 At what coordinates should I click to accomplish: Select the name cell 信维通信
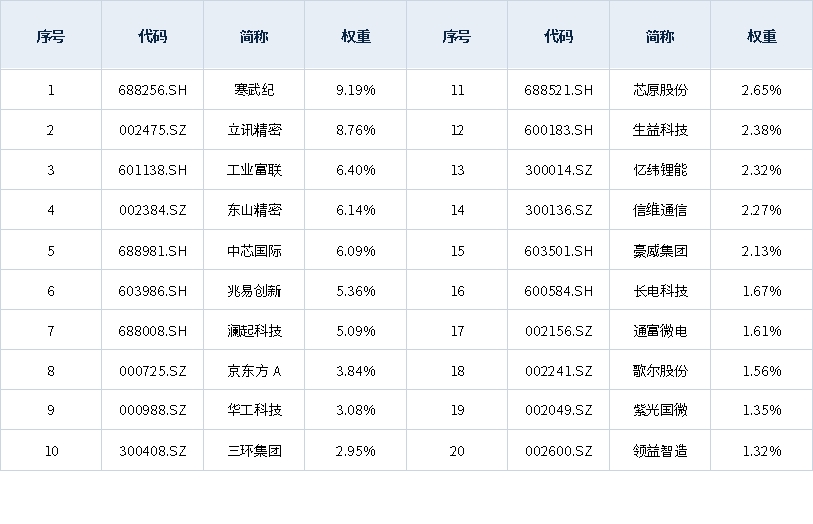660,210
